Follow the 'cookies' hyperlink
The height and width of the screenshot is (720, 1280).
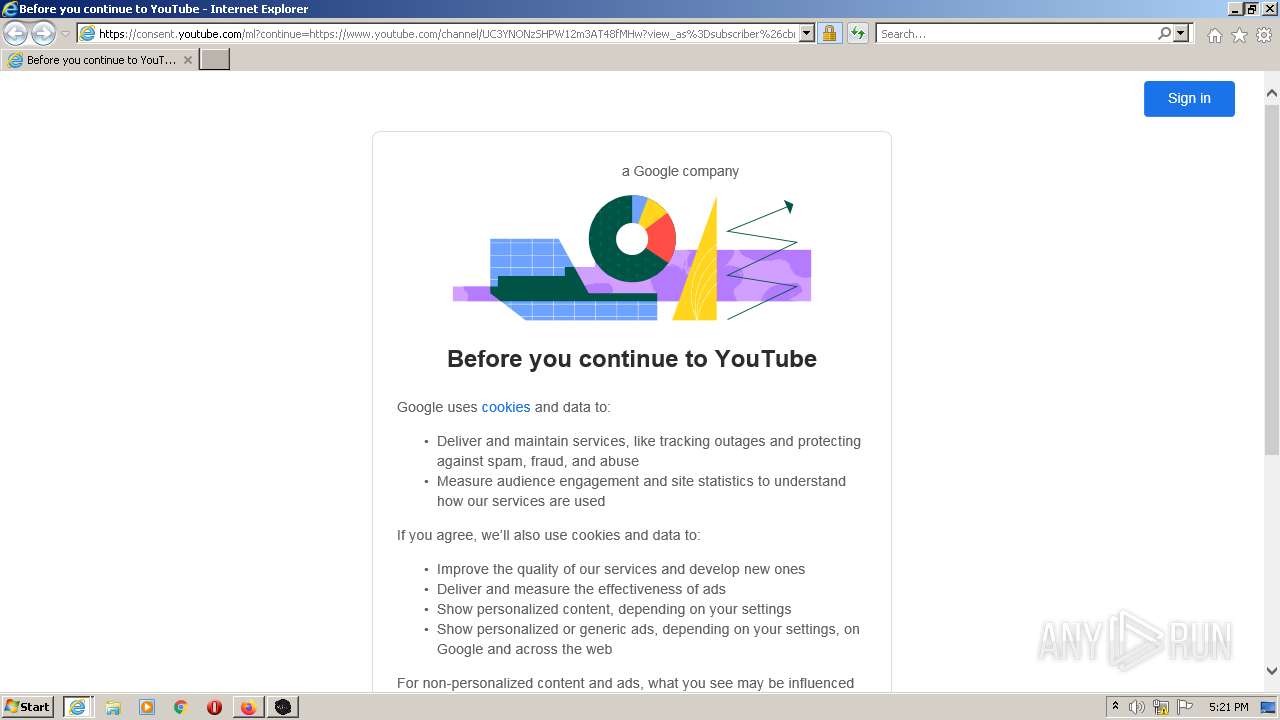click(x=506, y=407)
